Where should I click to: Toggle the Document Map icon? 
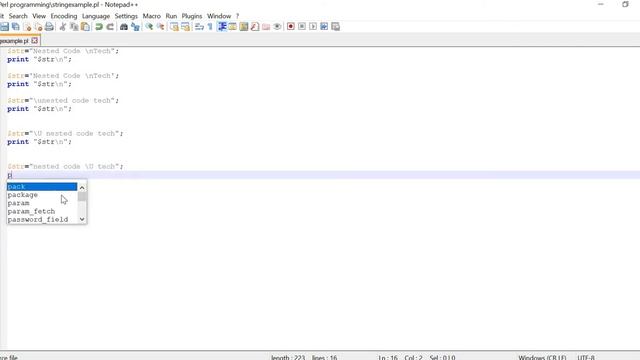pyautogui.click(x=244, y=27)
